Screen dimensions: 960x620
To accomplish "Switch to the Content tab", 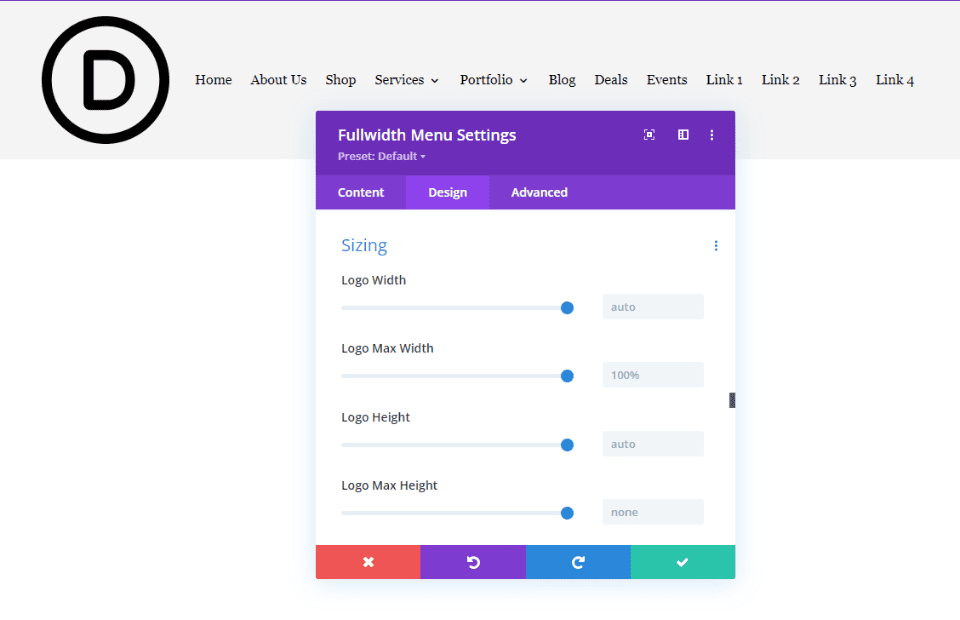I will pos(360,192).
